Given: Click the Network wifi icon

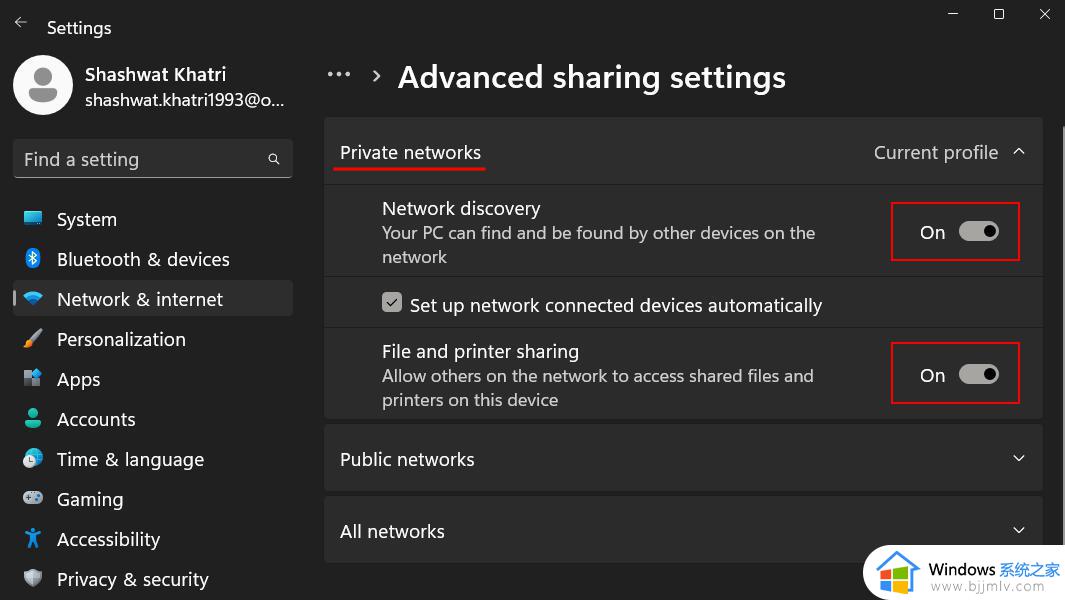Looking at the screenshot, I should point(33,298).
